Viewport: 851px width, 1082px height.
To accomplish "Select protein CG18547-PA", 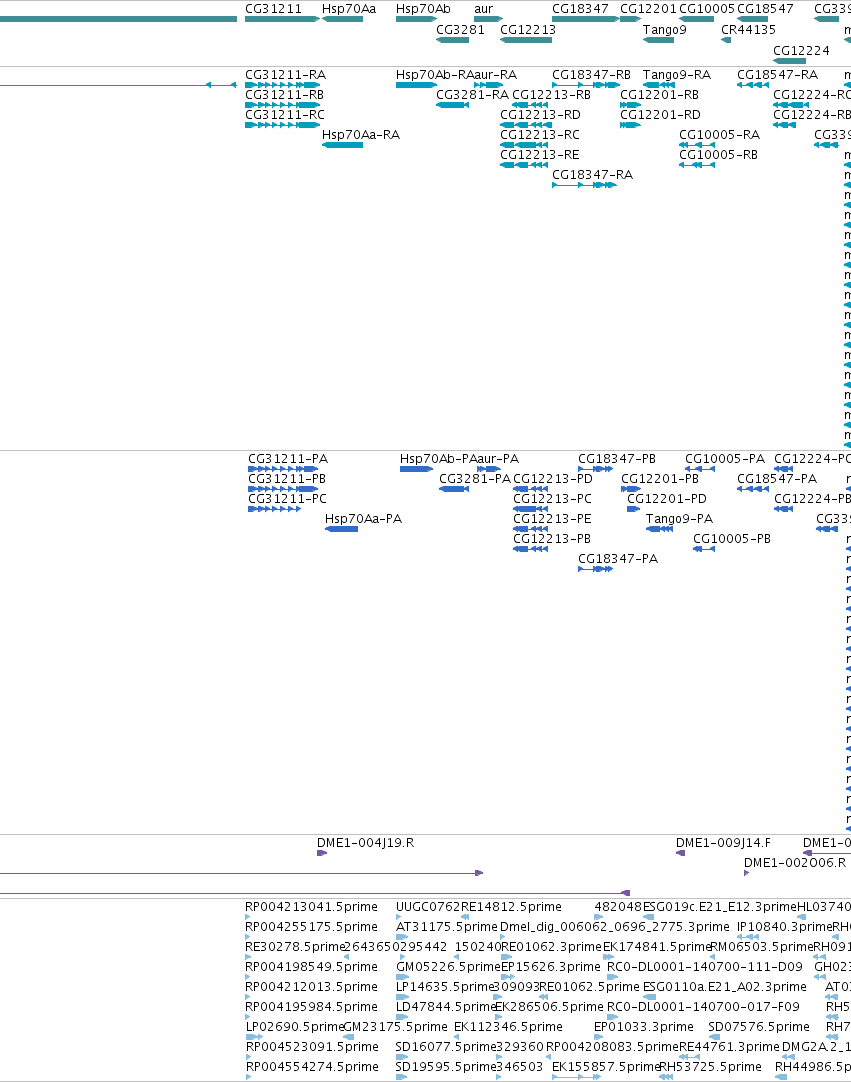I will tap(777, 479).
